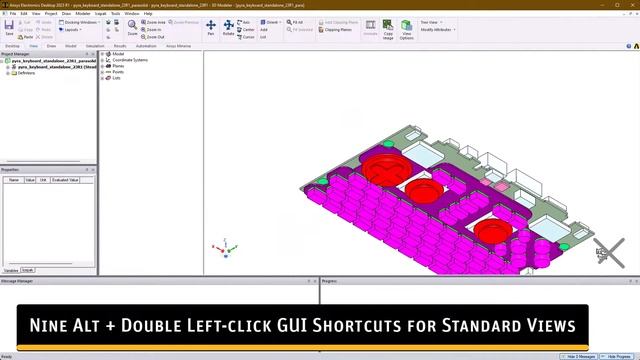This screenshot has width=640, height=360.
Task: Switch to the Simulation ribbon tab
Action: 95,46
